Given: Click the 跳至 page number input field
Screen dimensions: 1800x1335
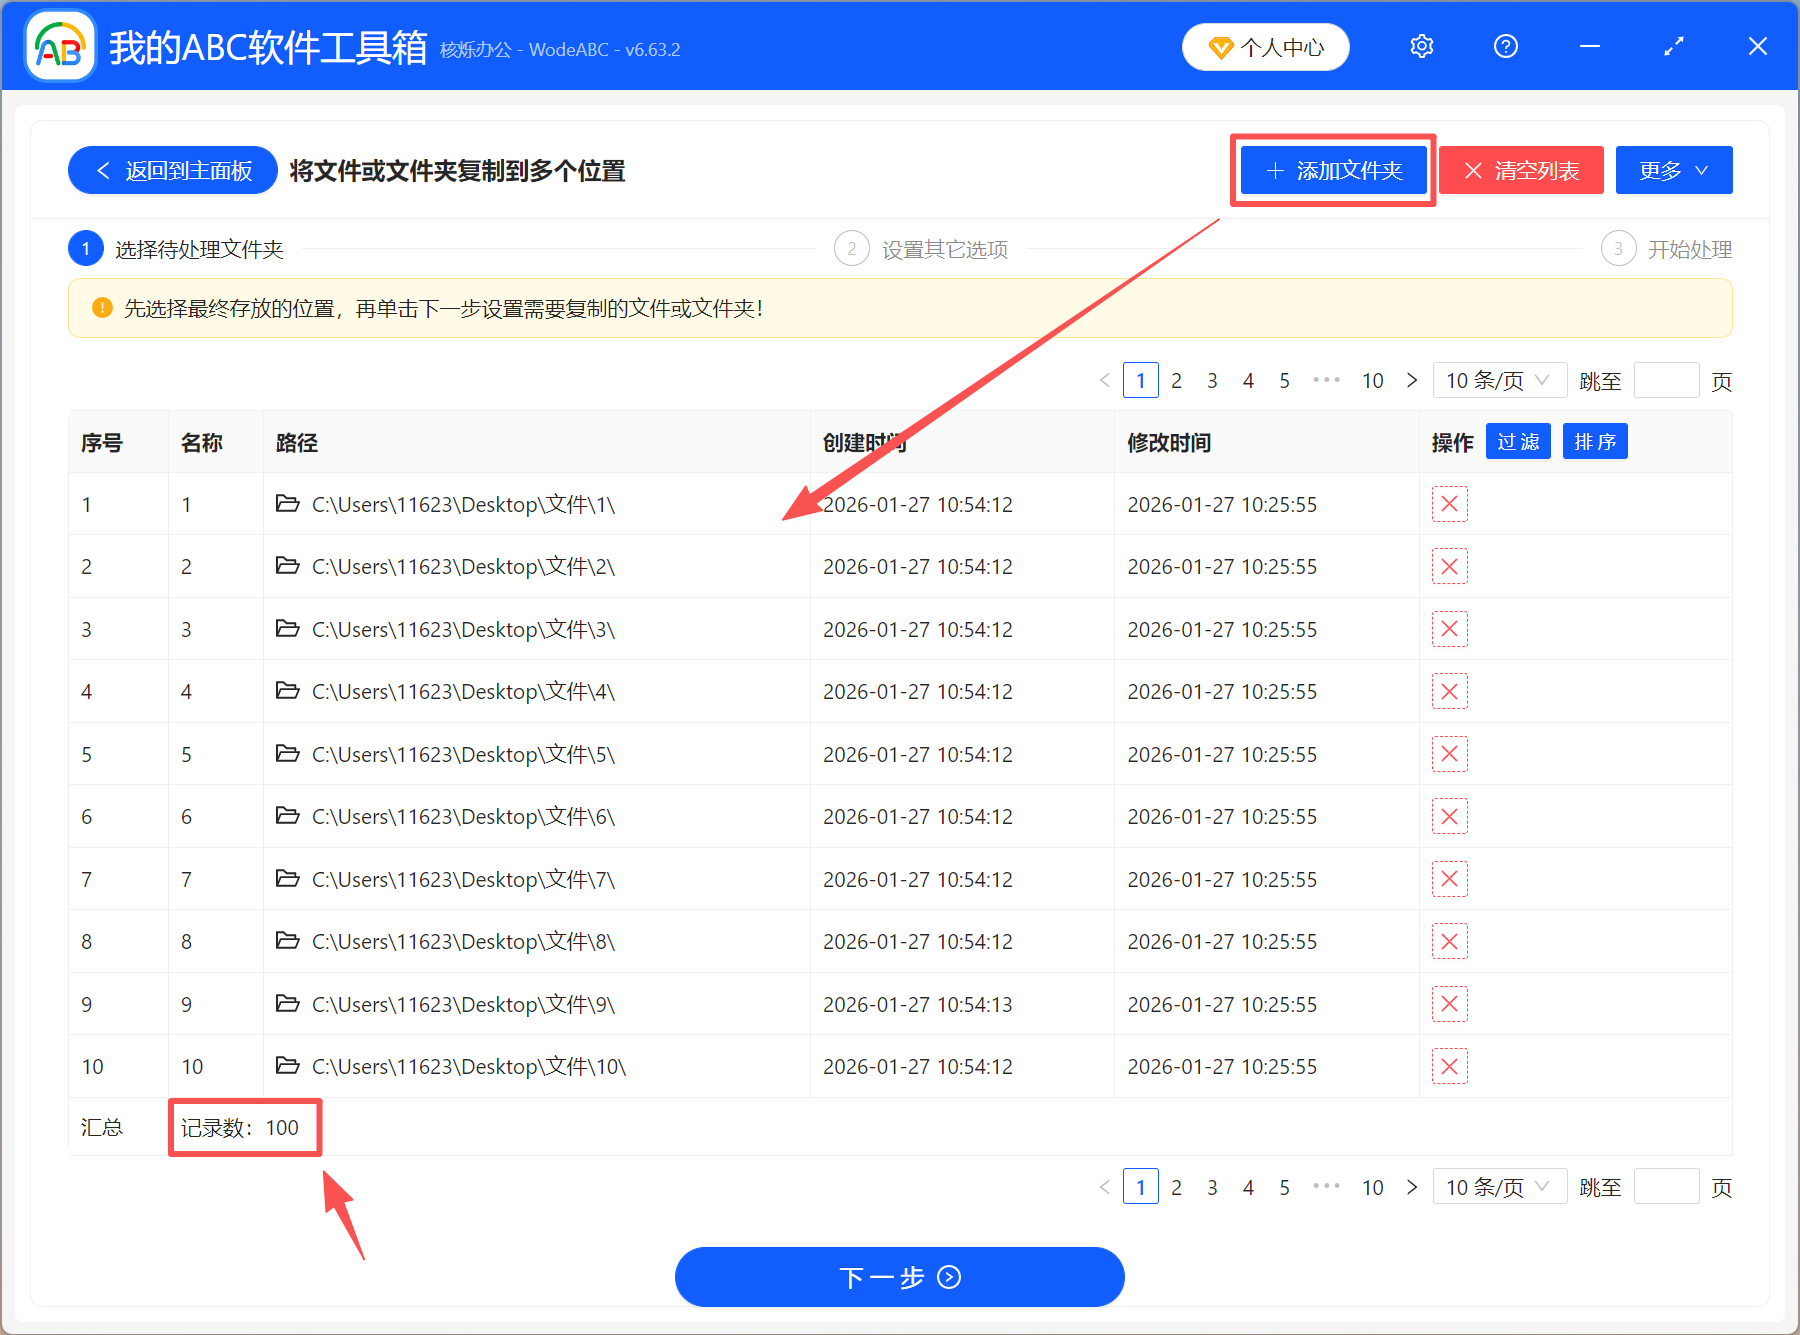Looking at the screenshot, I should (1666, 380).
